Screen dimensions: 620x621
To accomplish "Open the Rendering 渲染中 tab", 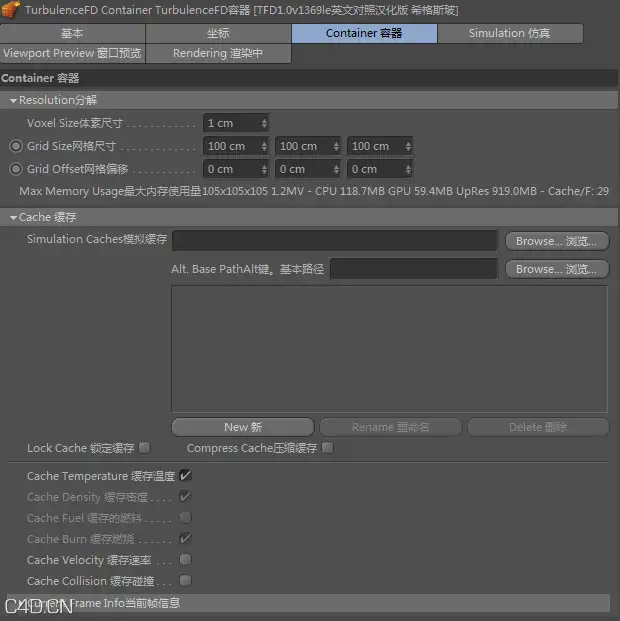I will (218, 53).
